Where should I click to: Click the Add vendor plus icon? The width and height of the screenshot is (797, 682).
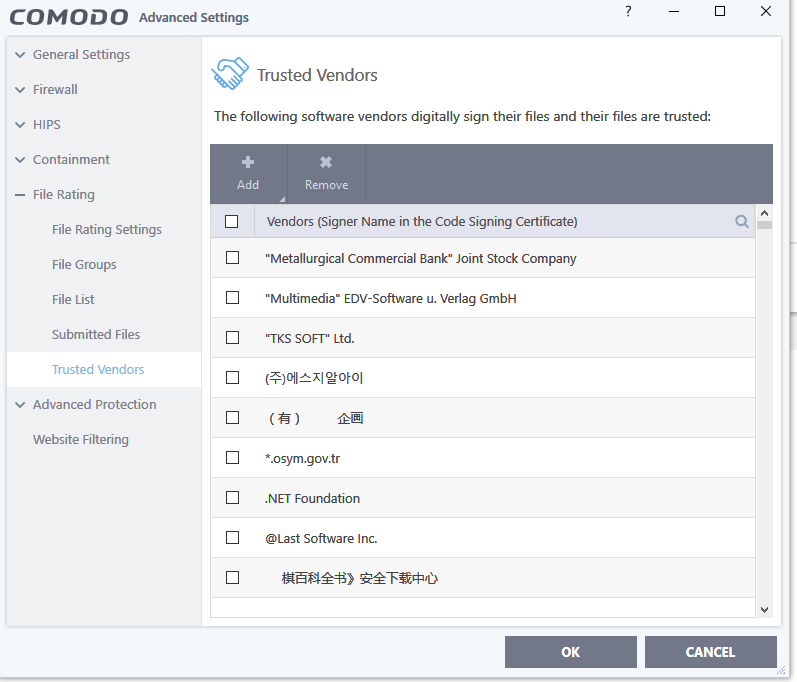(248, 162)
